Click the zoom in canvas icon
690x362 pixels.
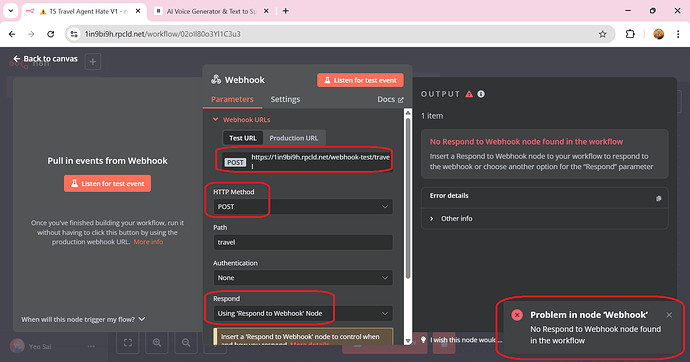(157, 343)
